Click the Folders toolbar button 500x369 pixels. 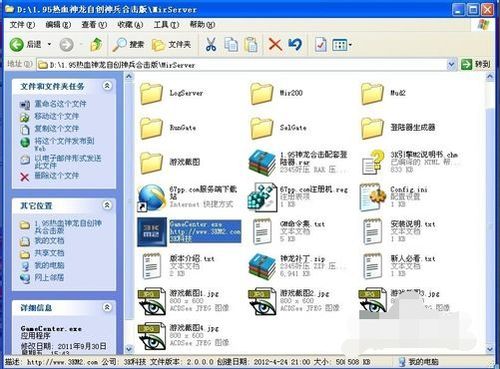pyautogui.click(x=171, y=44)
